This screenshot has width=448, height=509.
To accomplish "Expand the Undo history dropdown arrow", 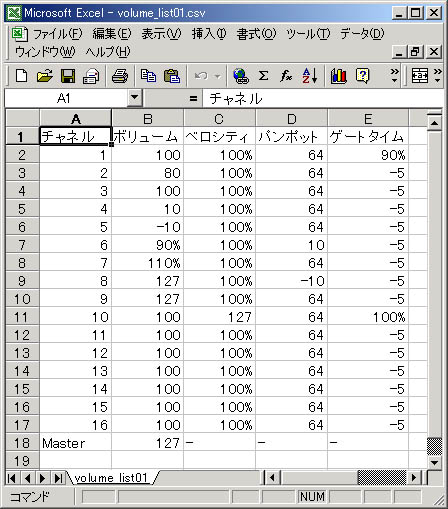I will 217,77.
